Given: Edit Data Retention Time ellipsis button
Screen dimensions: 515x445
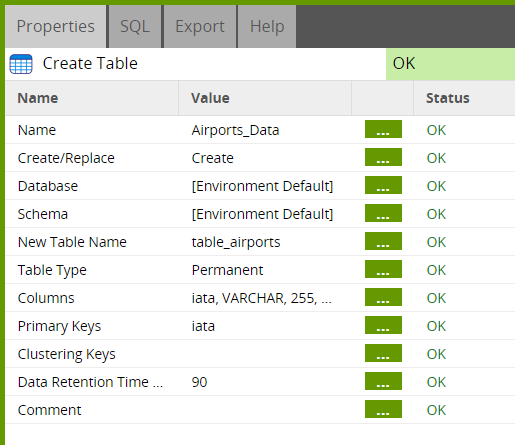Looking at the screenshot, I should pyautogui.click(x=383, y=381).
